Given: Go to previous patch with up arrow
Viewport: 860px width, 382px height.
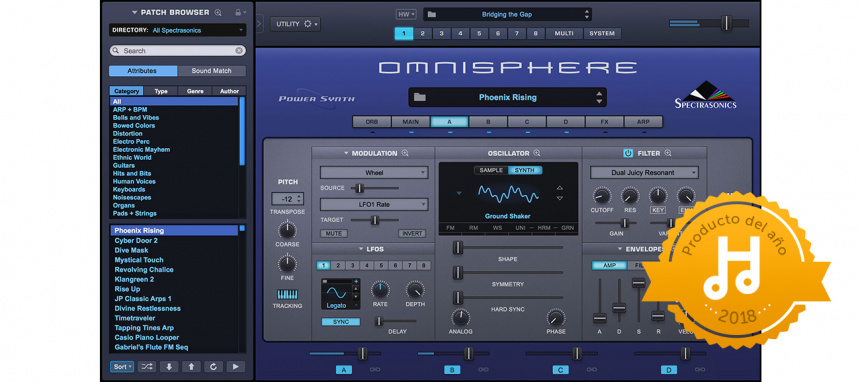Looking at the screenshot, I should (191, 367).
